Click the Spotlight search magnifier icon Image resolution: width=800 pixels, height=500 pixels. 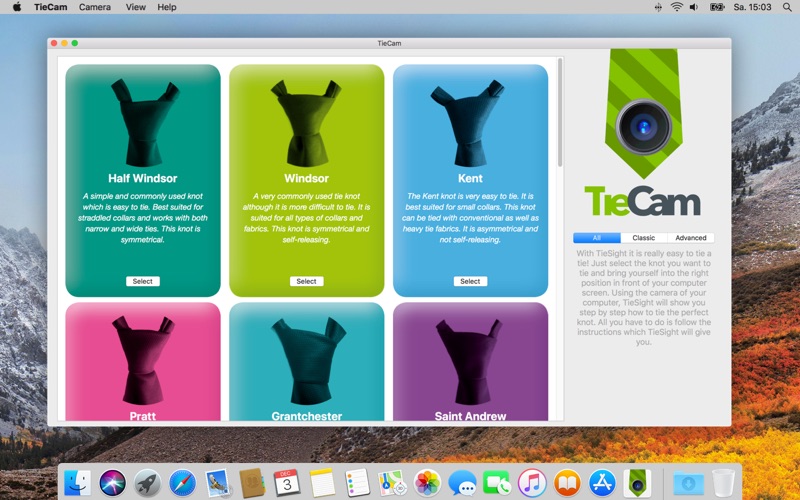pyautogui.click(x=787, y=7)
